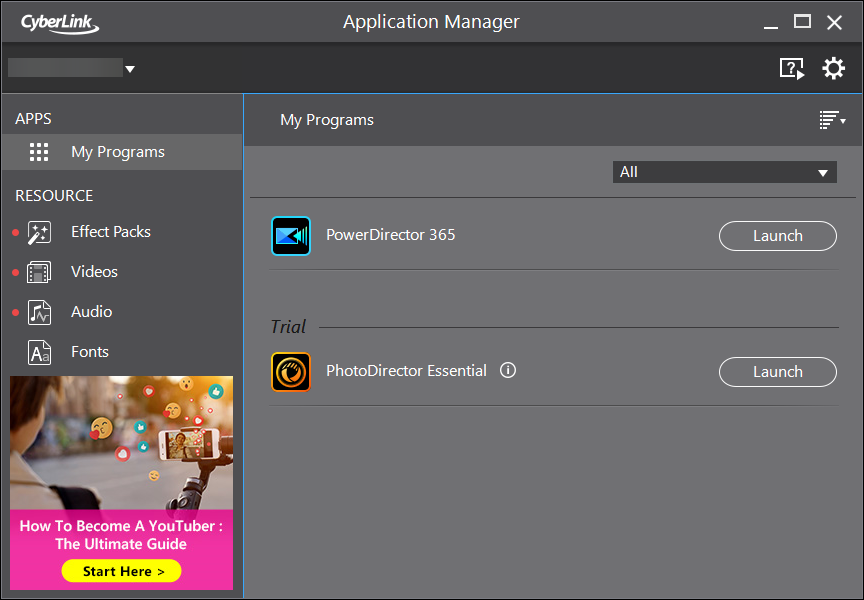Click the Audio file icon
The width and height of the screenshot is (864, 600).
pos(39,312)
